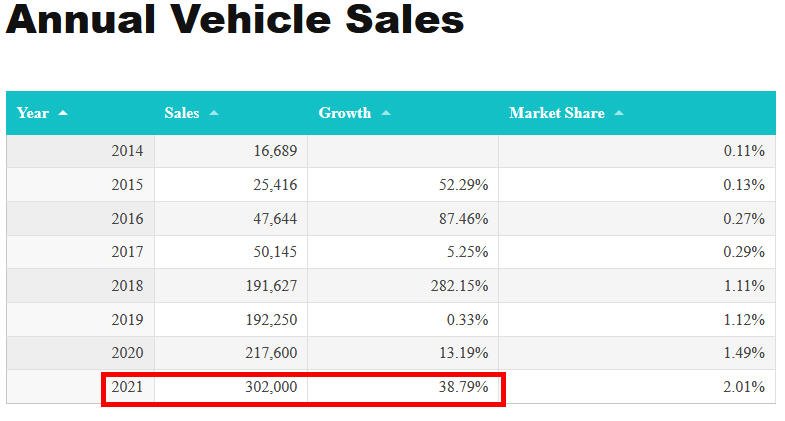This screenshot has height=421, width=785.
Task: Select the 87.46% growth cell
Action: click(463, 219)
